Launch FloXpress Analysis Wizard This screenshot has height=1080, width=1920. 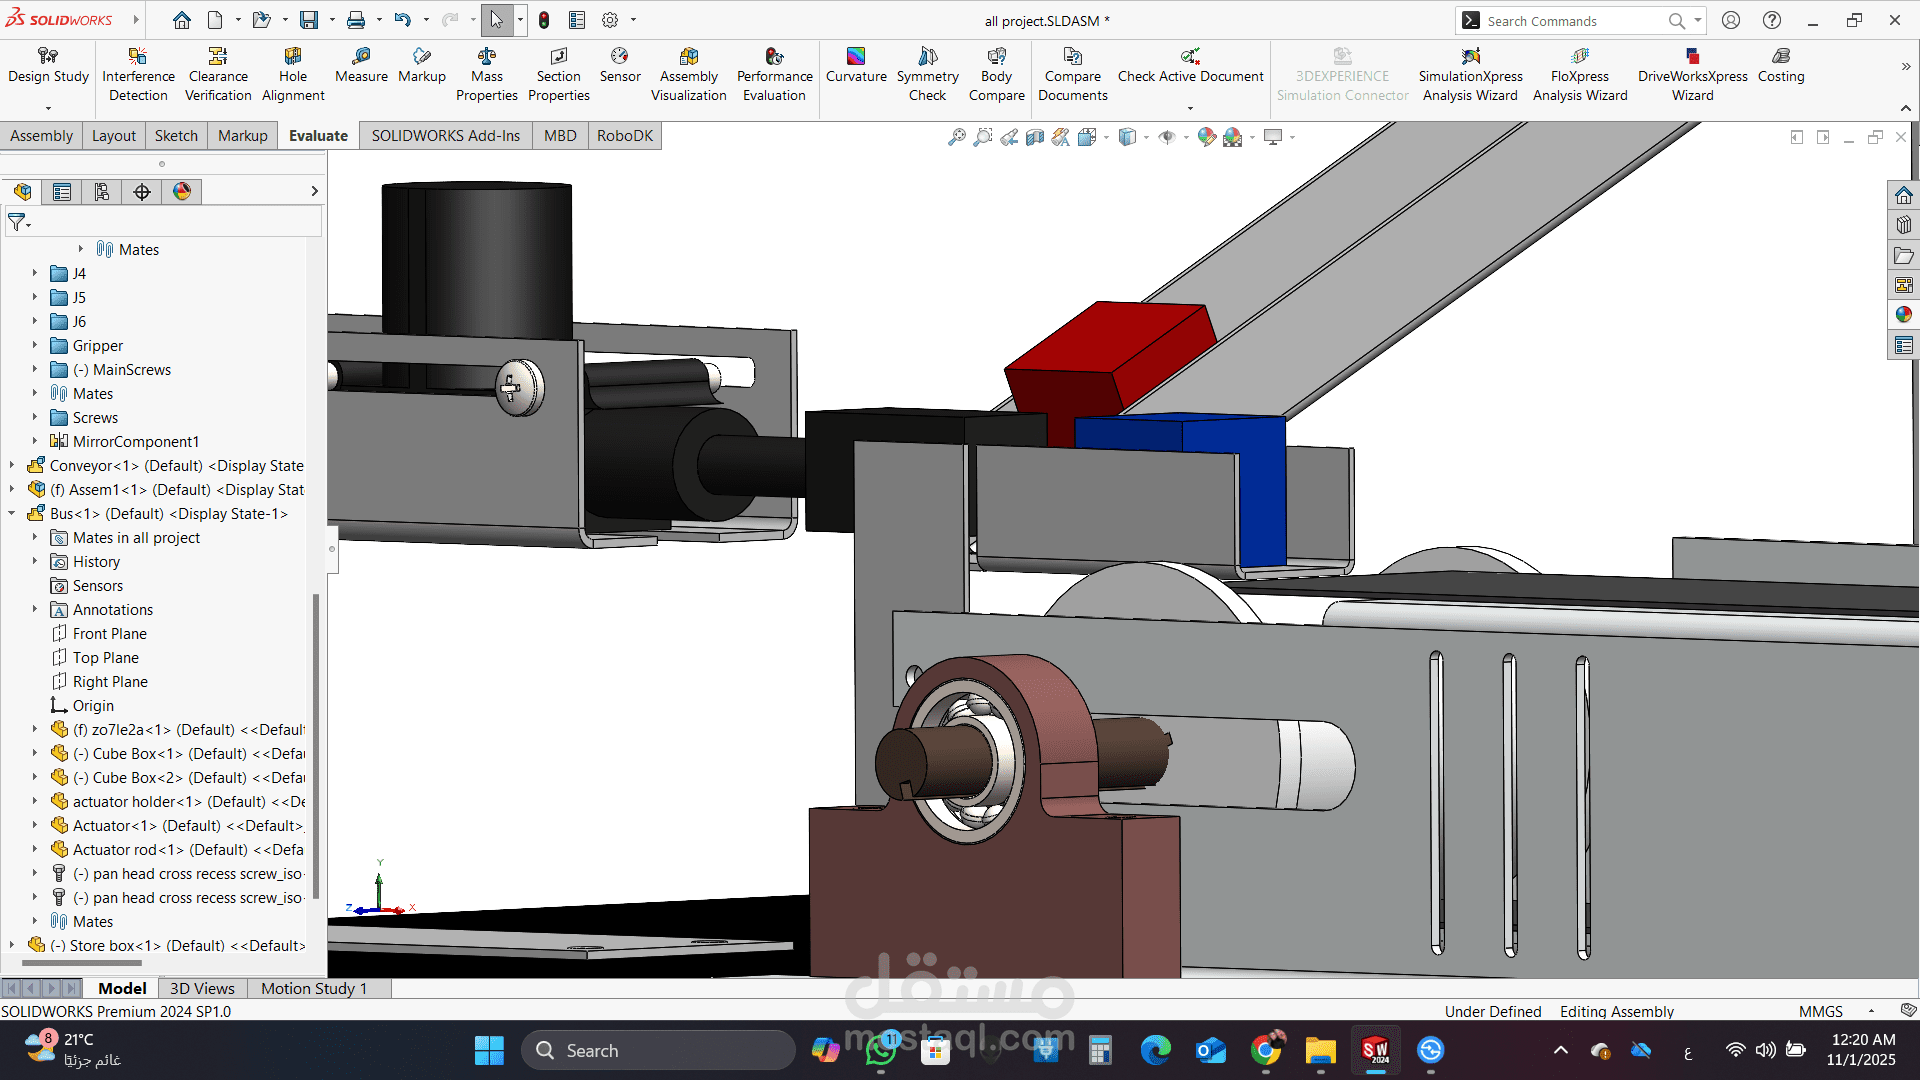click(1580, 75)
